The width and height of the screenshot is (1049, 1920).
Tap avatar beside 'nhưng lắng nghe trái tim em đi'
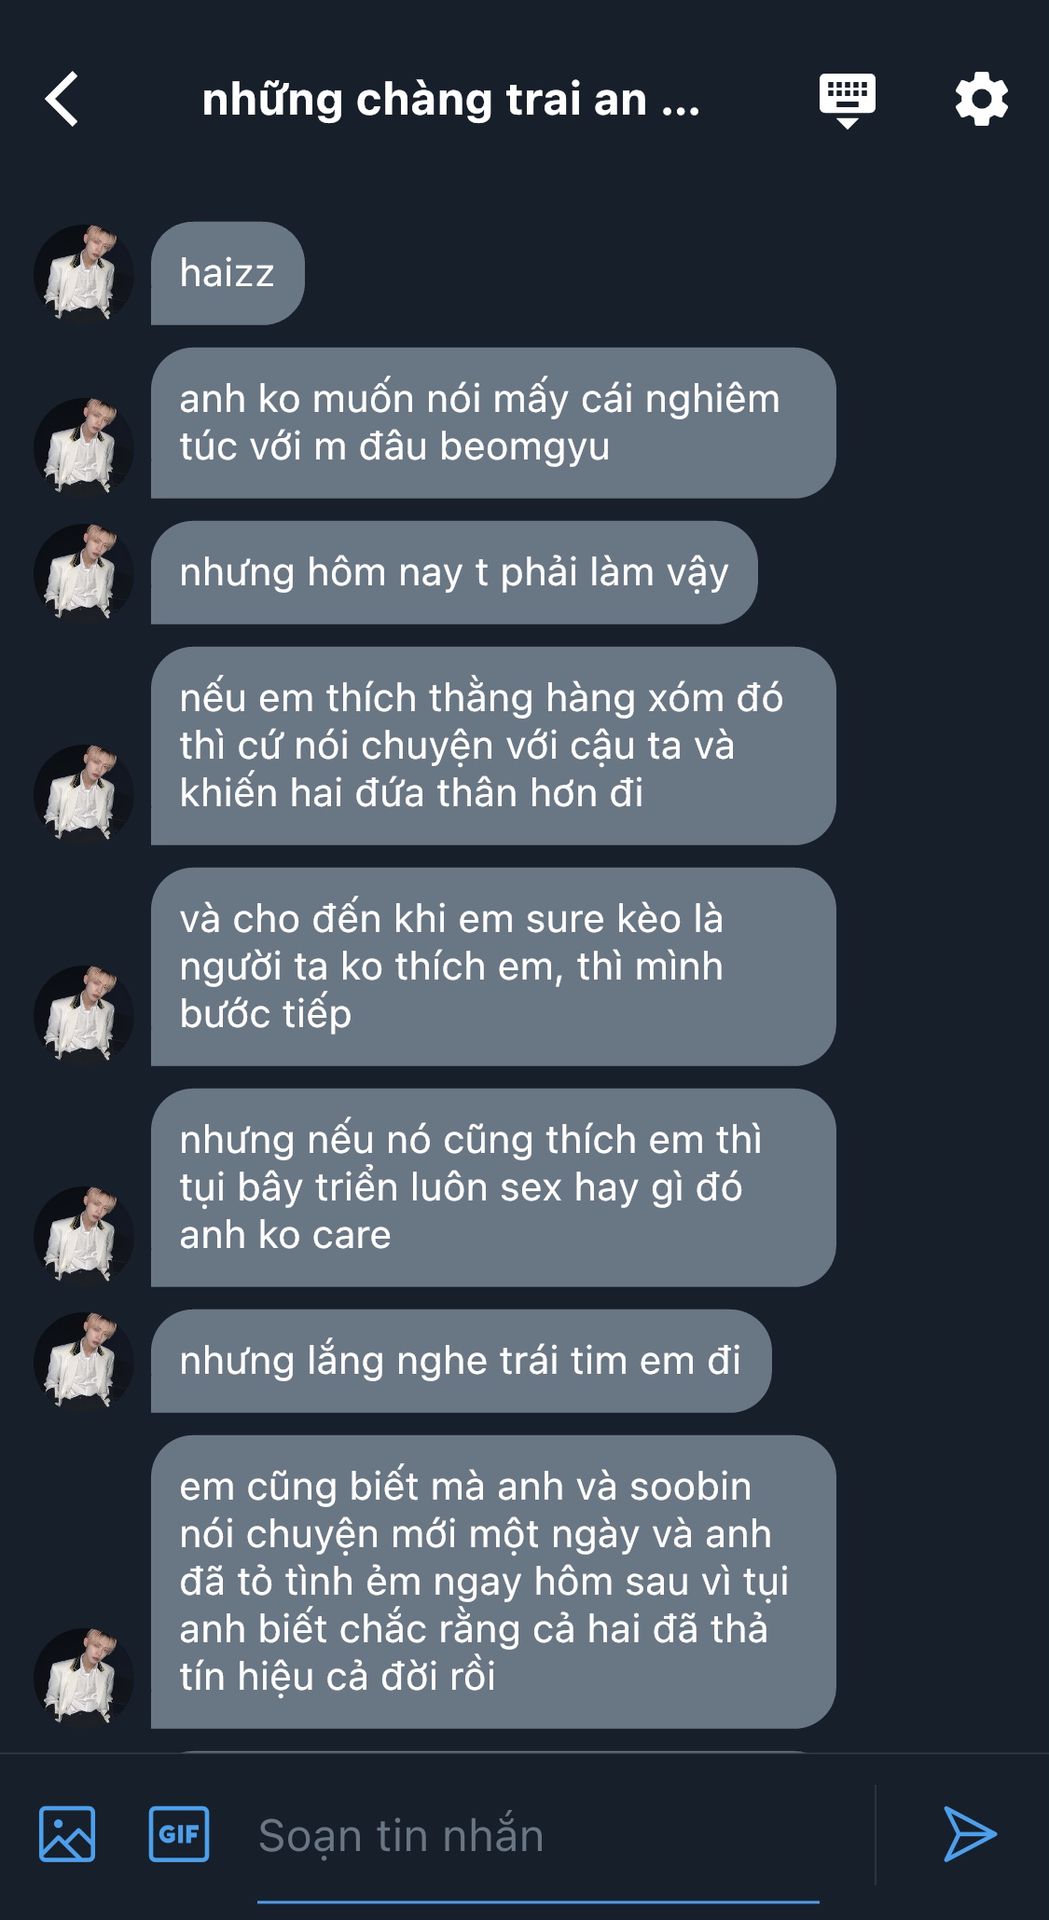[x=84, y=1362]
